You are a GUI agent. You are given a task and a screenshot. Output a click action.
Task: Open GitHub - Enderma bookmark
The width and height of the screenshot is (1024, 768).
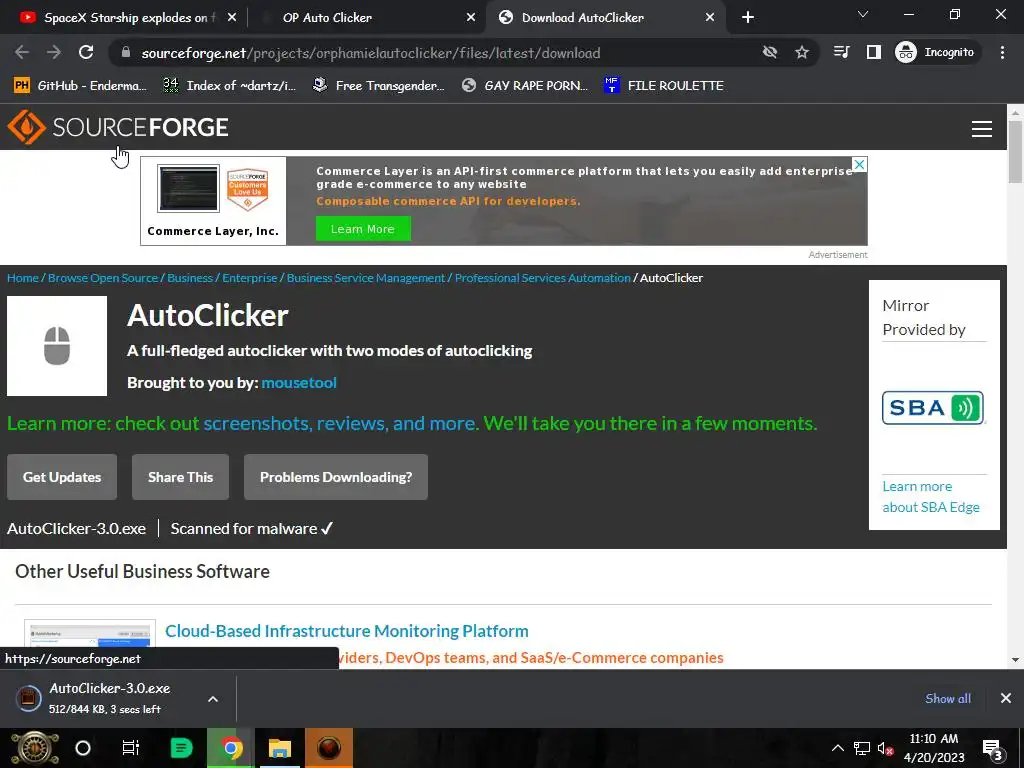(x=80, y=86)
